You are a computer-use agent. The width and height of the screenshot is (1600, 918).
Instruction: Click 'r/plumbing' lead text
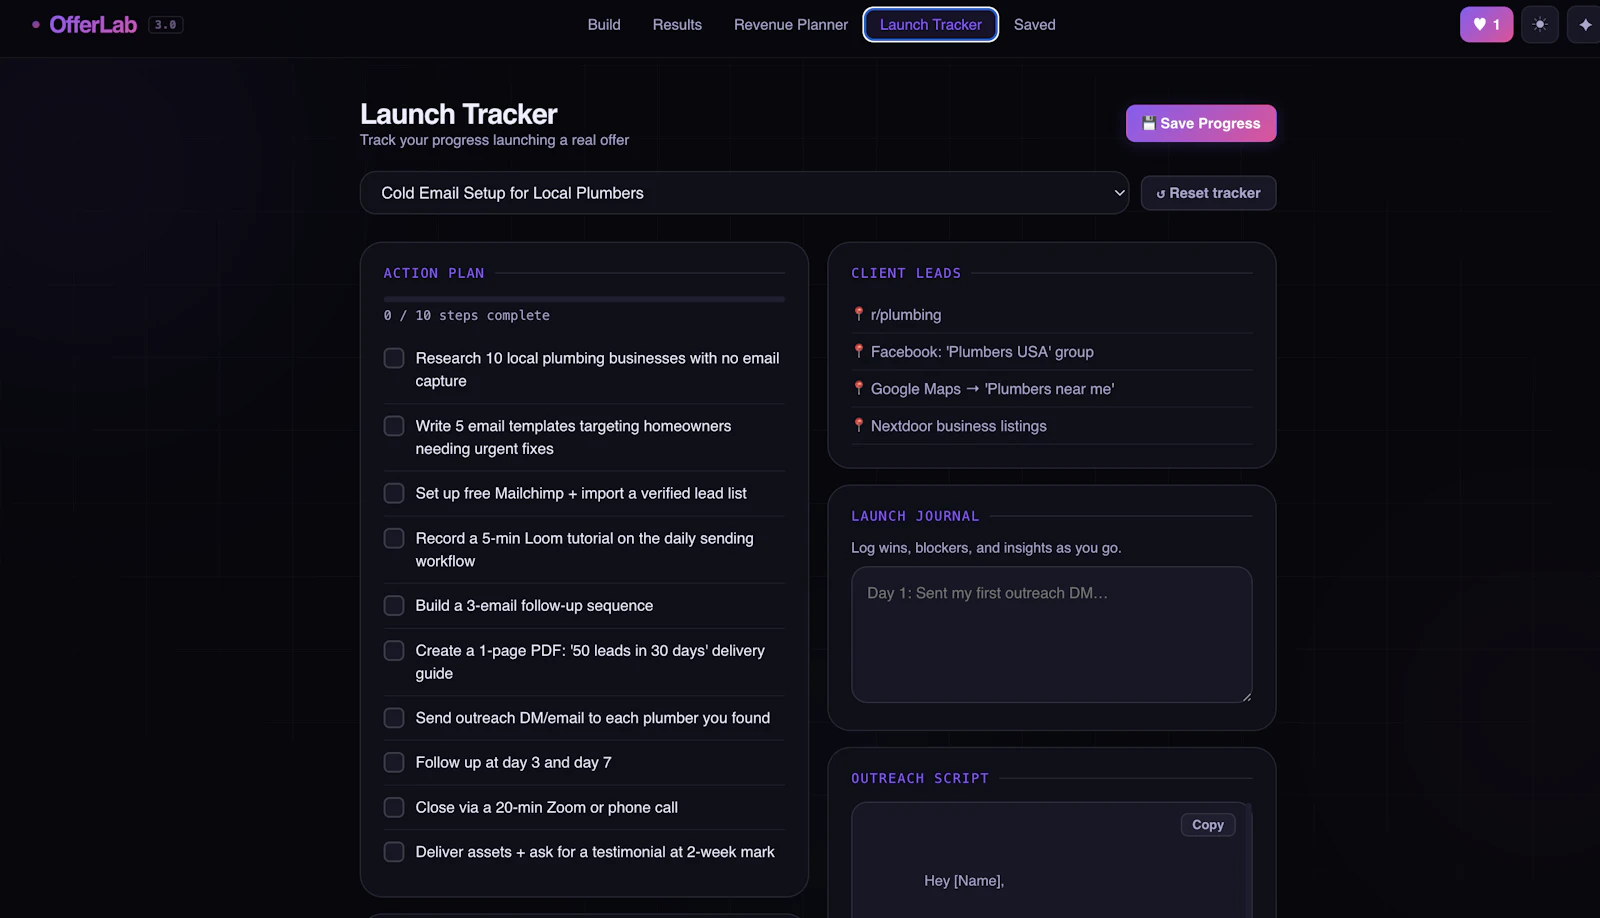(906, 314)
